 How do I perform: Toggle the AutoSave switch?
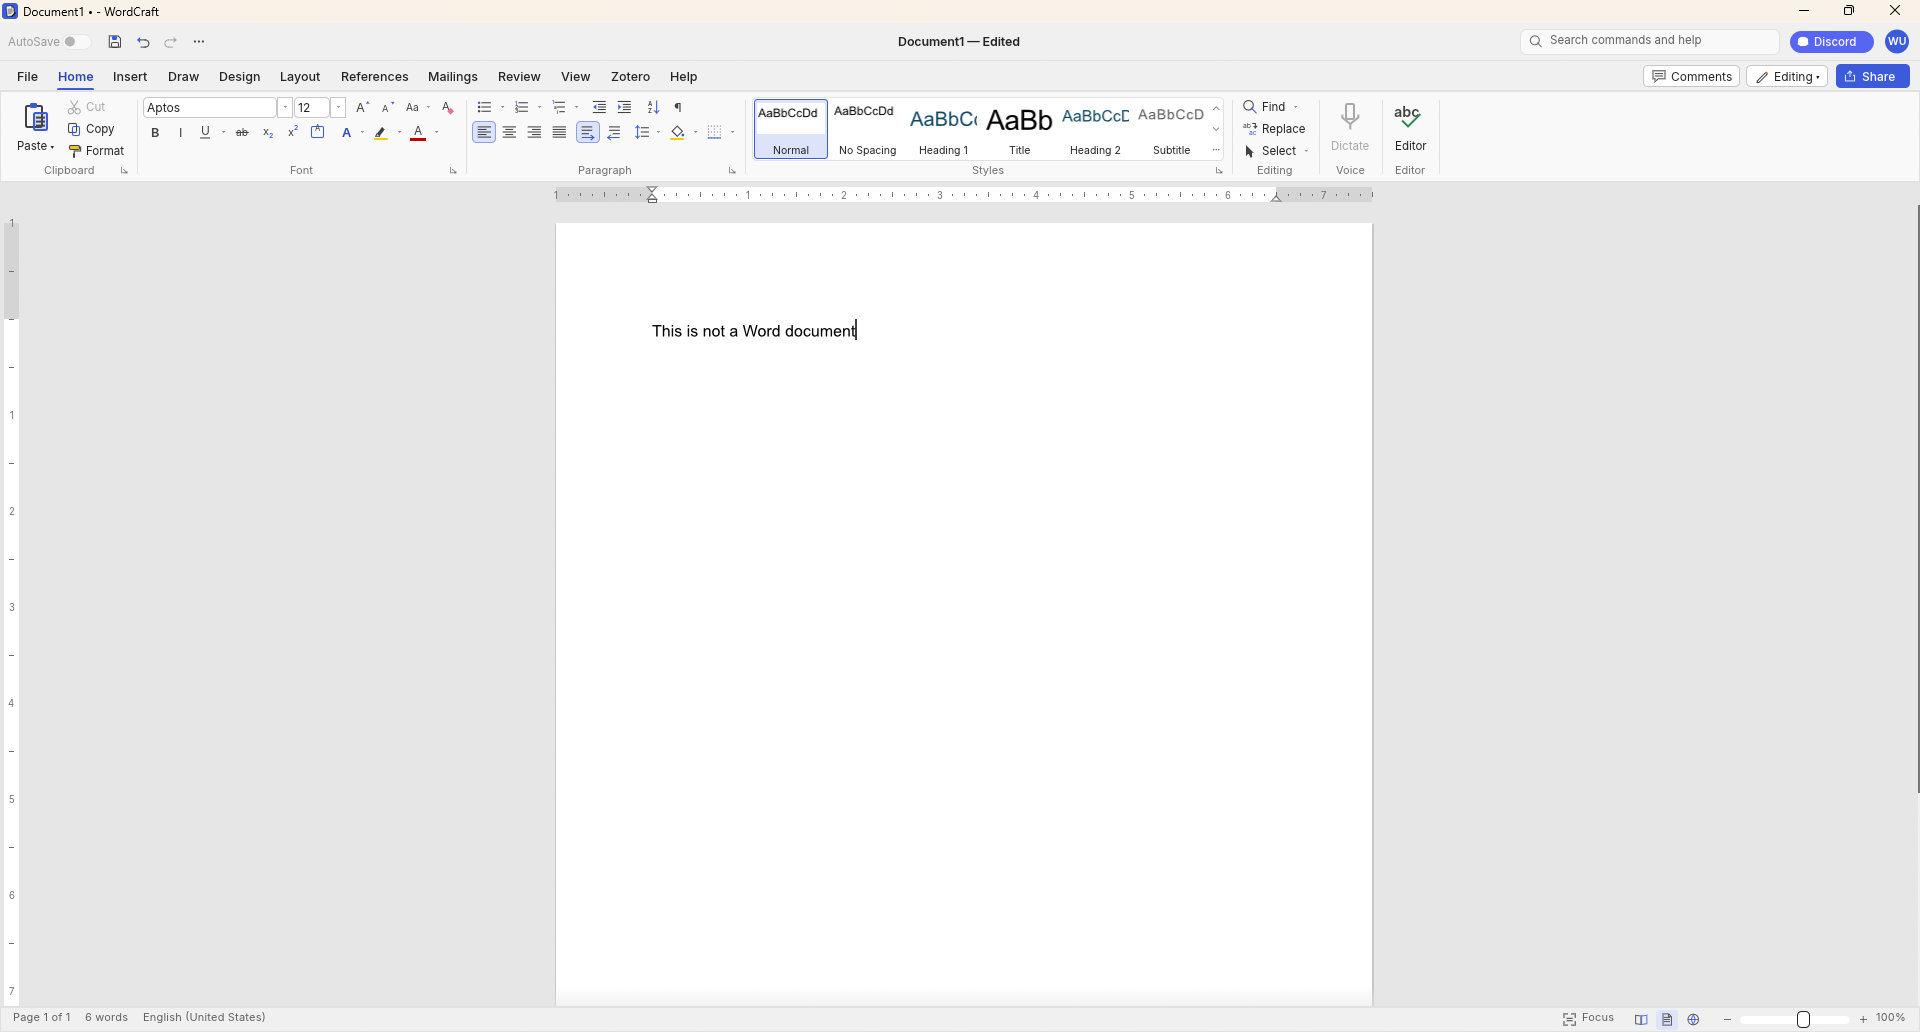[x=76, y=42]
